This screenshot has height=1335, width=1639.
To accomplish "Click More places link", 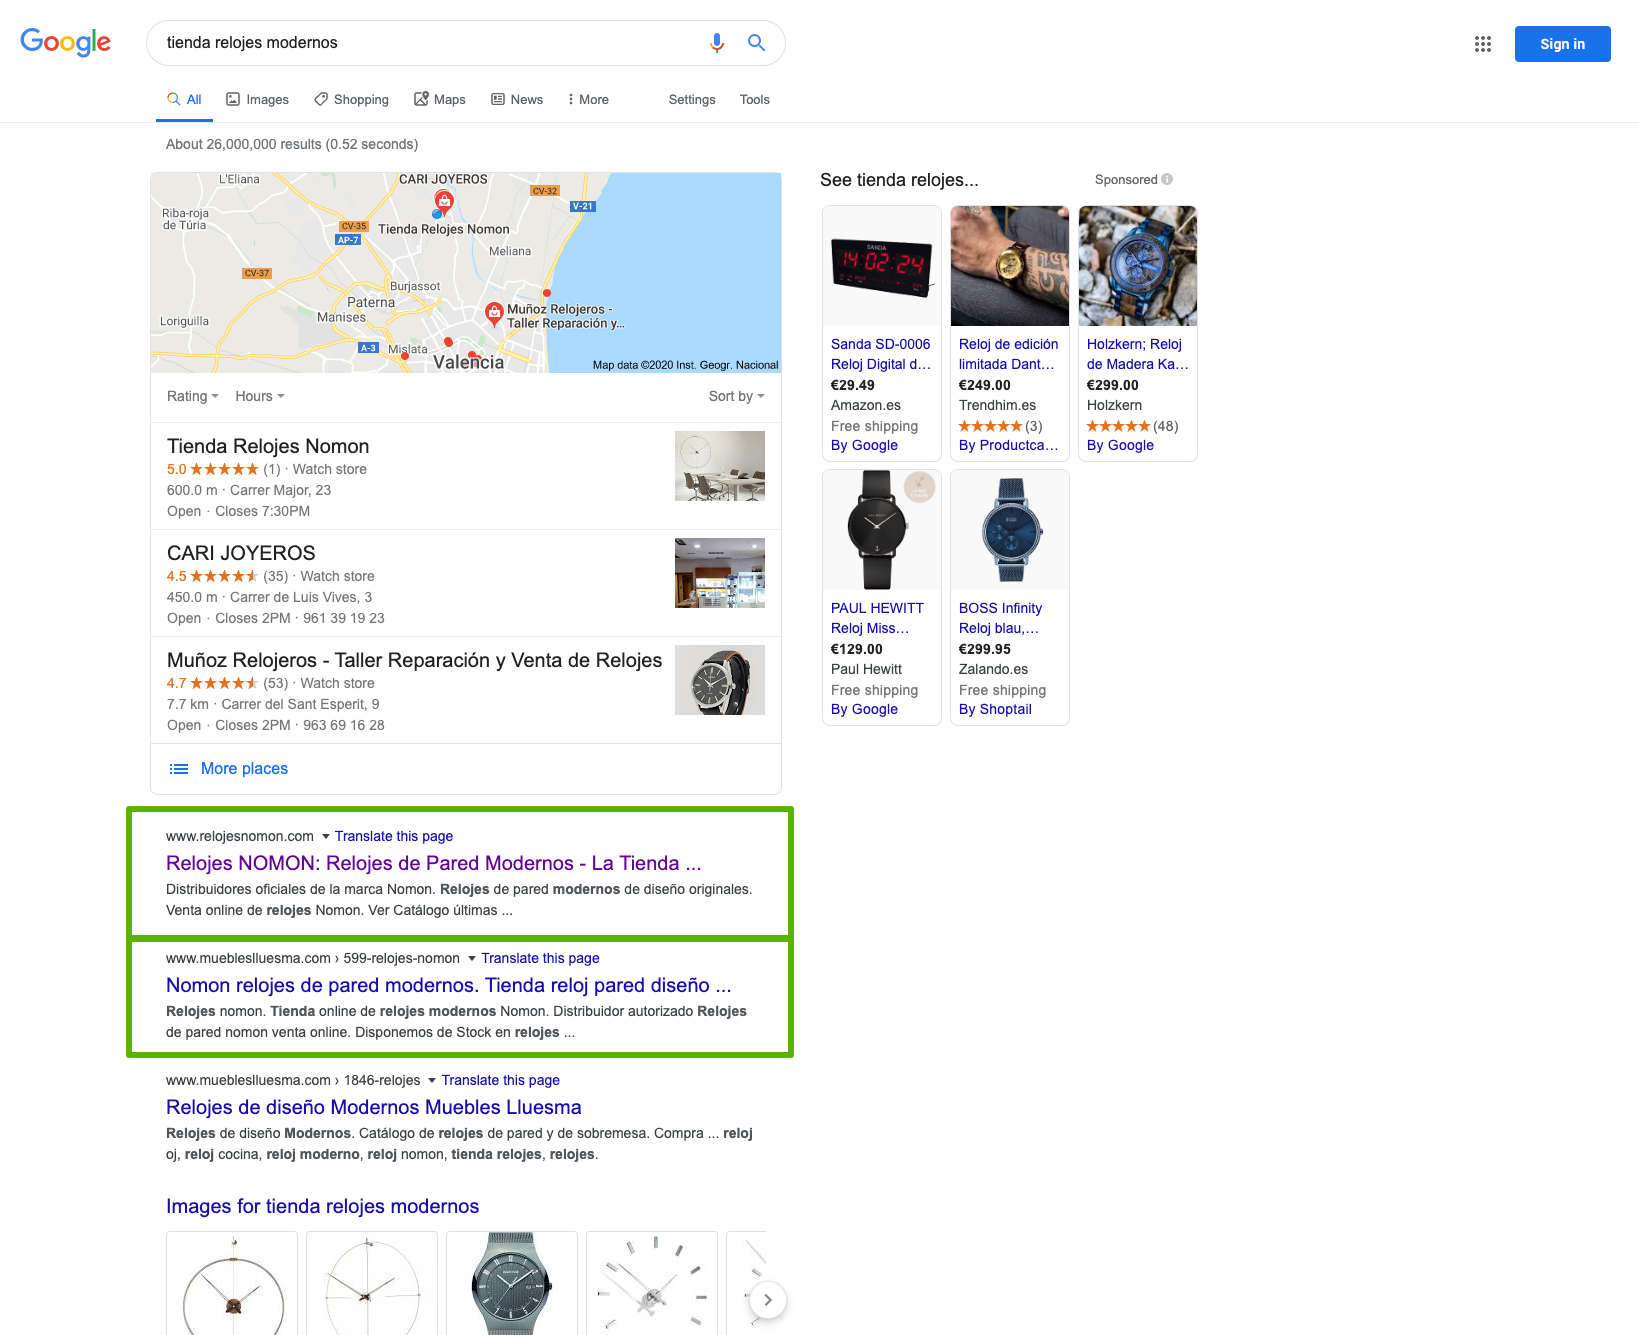I will (x=244, y=769).
